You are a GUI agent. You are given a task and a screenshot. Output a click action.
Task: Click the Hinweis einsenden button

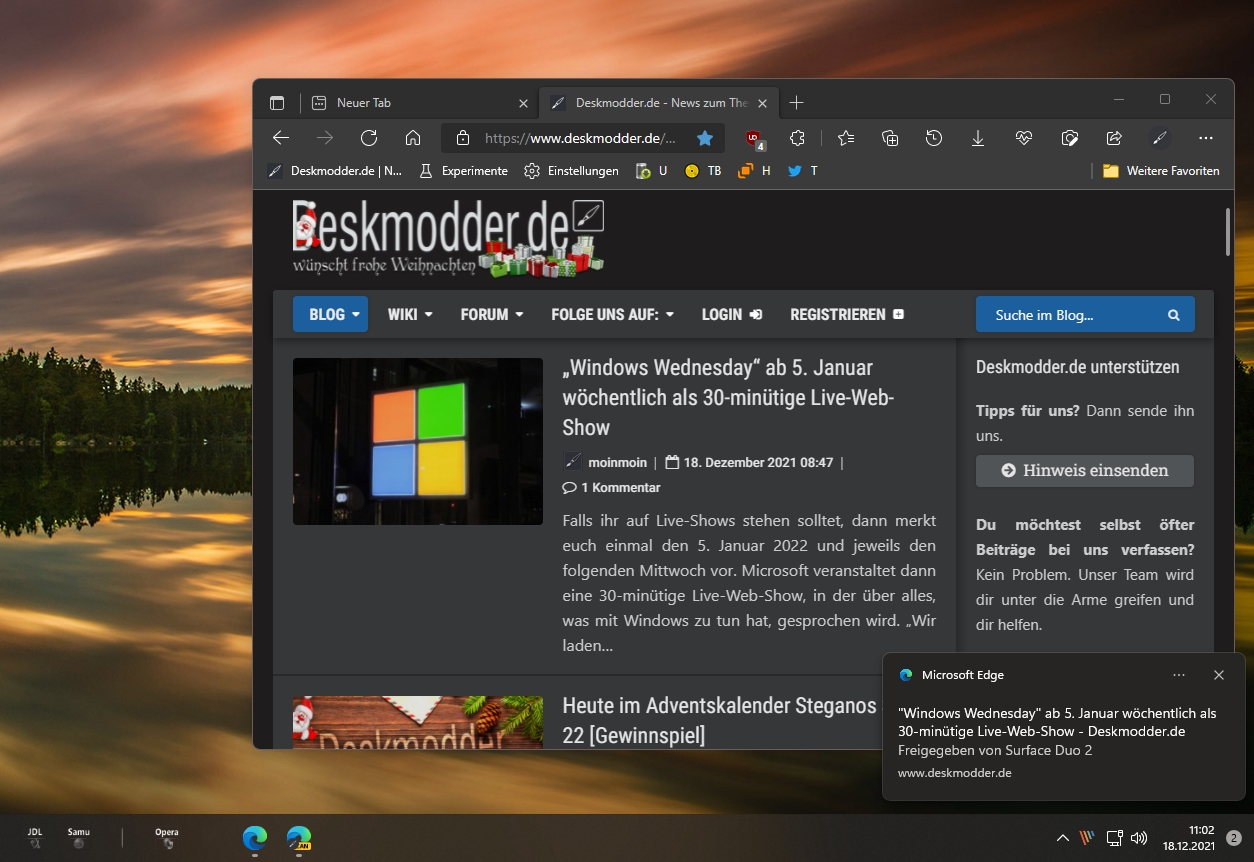click(x=1085, y=470)
